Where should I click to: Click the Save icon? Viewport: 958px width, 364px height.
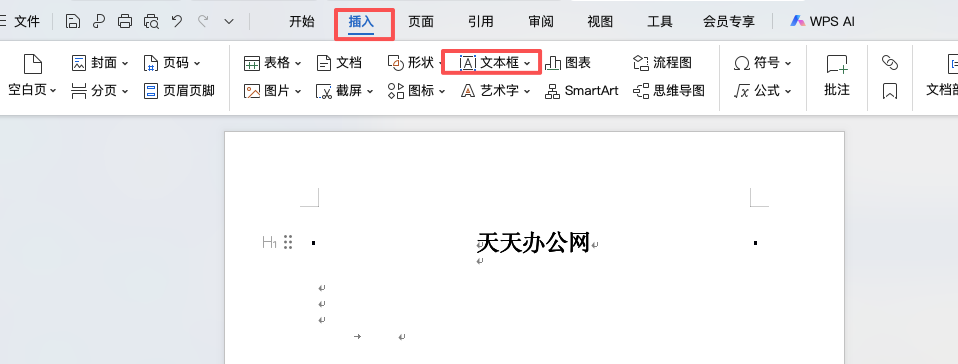73,22
